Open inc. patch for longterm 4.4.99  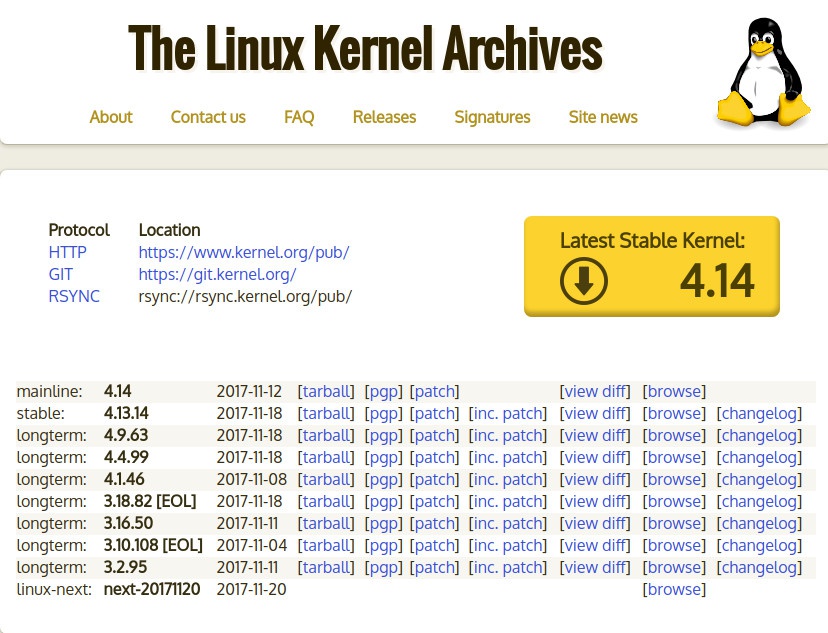(x=509, y=457)
